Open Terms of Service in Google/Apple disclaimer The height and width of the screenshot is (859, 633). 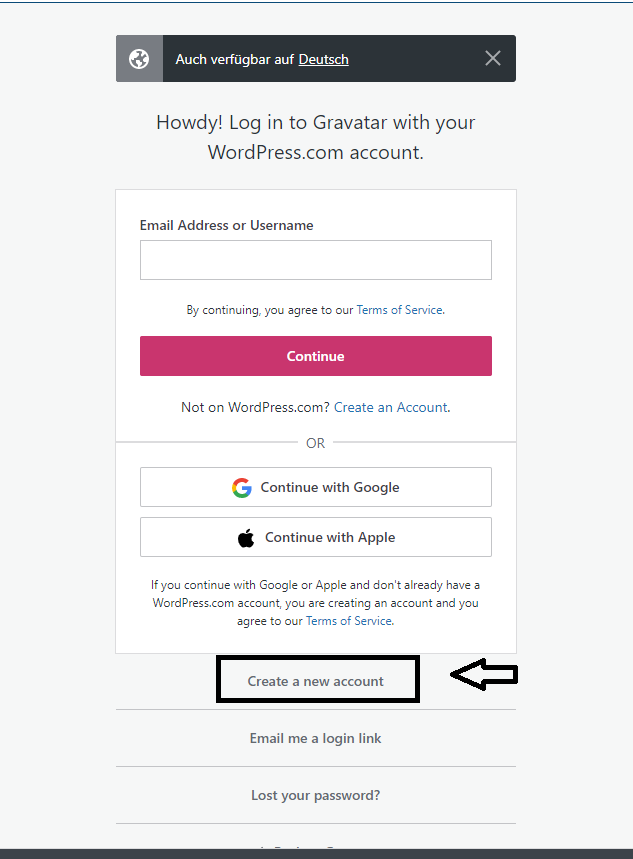pos(349,621)
